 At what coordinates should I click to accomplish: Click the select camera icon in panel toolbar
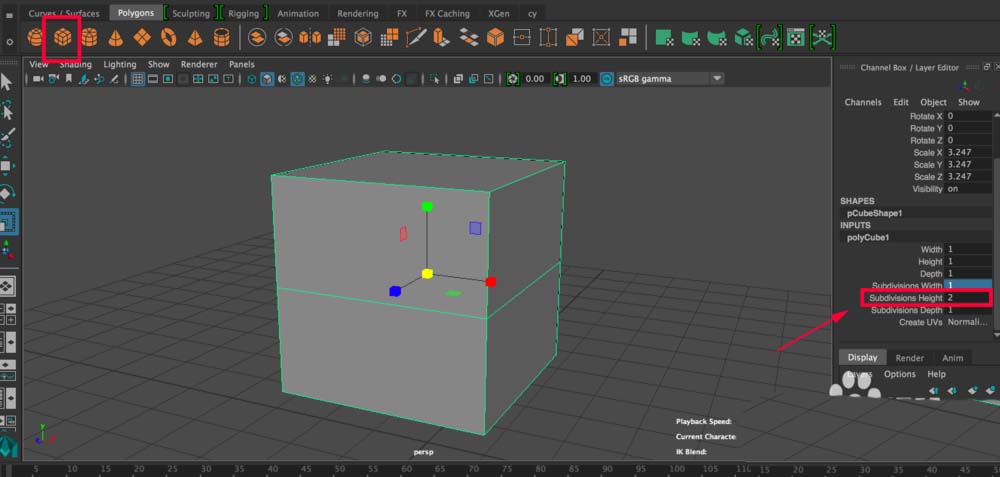click(x=38, y=79)
